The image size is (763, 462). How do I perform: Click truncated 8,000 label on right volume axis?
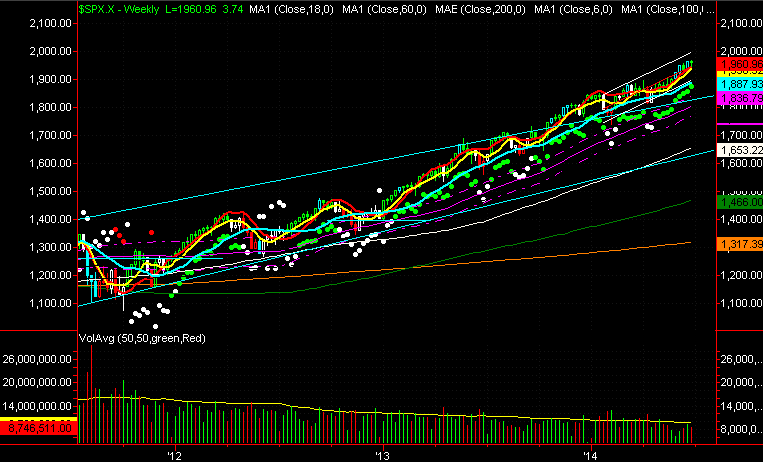741,429
